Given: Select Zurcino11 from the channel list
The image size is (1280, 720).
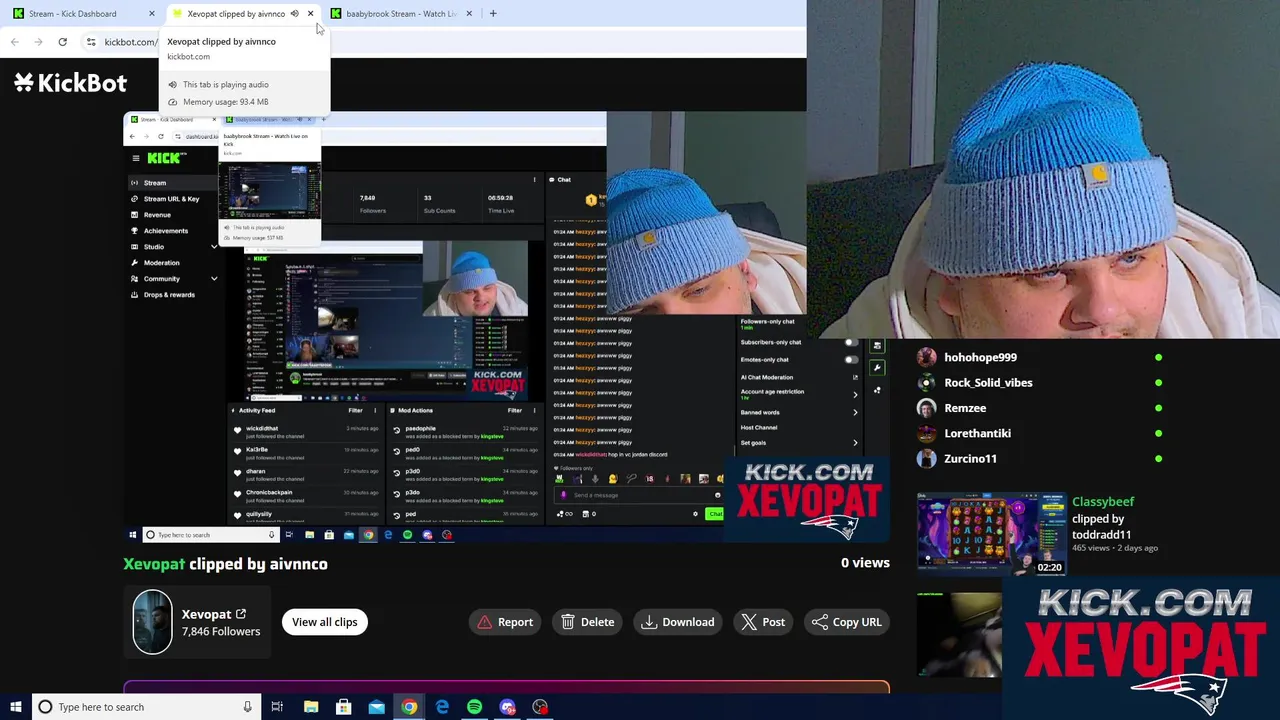Looking at the screenshot, I should click(970, 459).
